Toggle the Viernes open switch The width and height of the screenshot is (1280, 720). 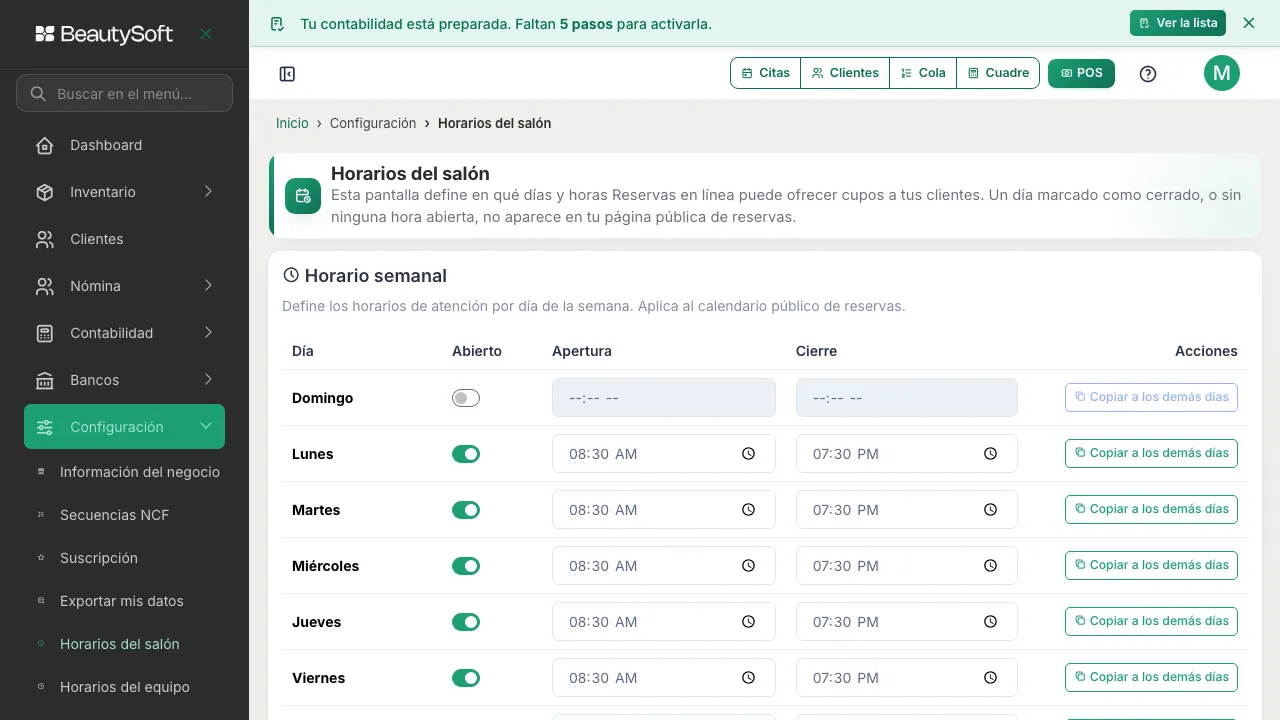tap(466, 678)
